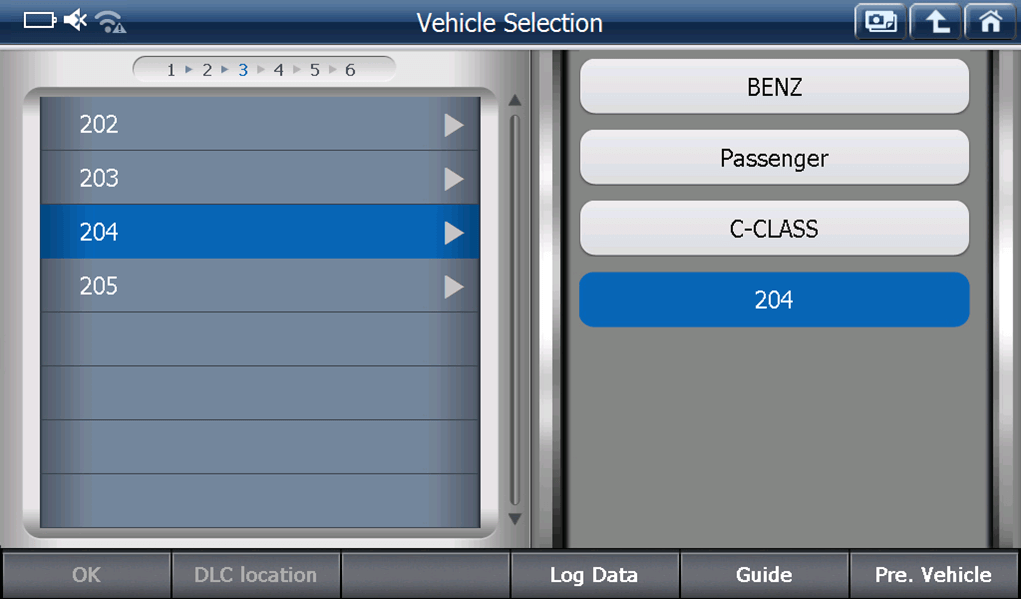Select BENZ in the selection path
The height and width of the screenshot is (599, 1021).
(x=774, y=87)
